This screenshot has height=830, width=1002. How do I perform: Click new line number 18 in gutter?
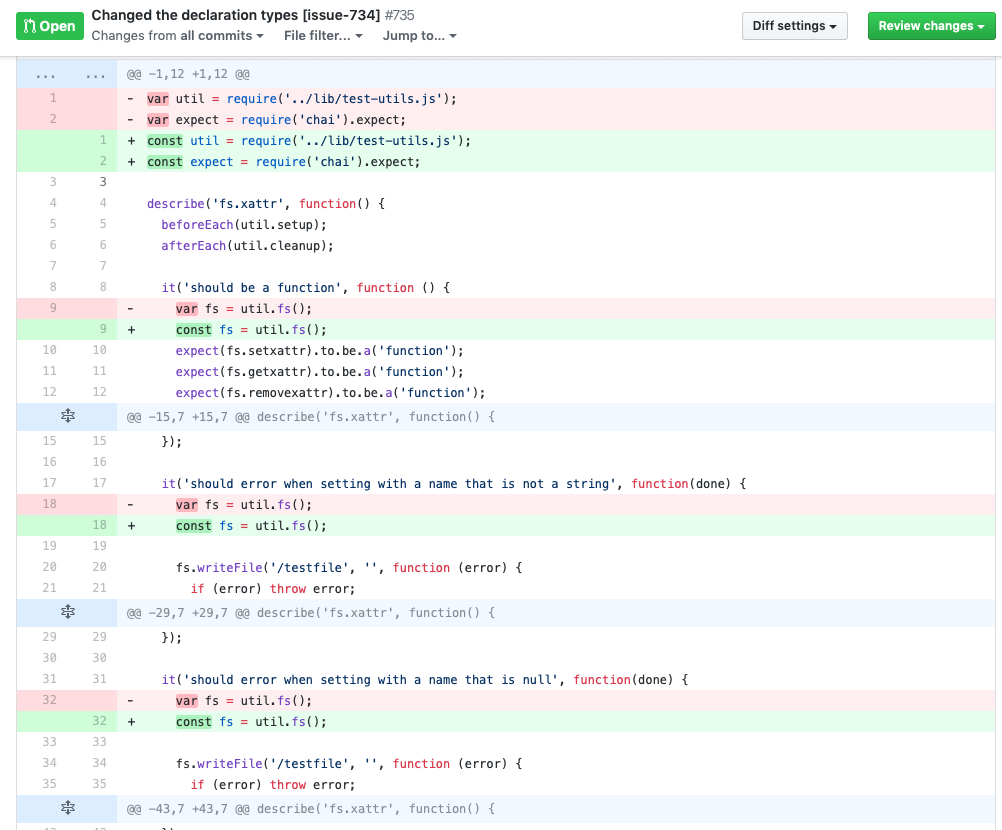(x=99, y=525)
